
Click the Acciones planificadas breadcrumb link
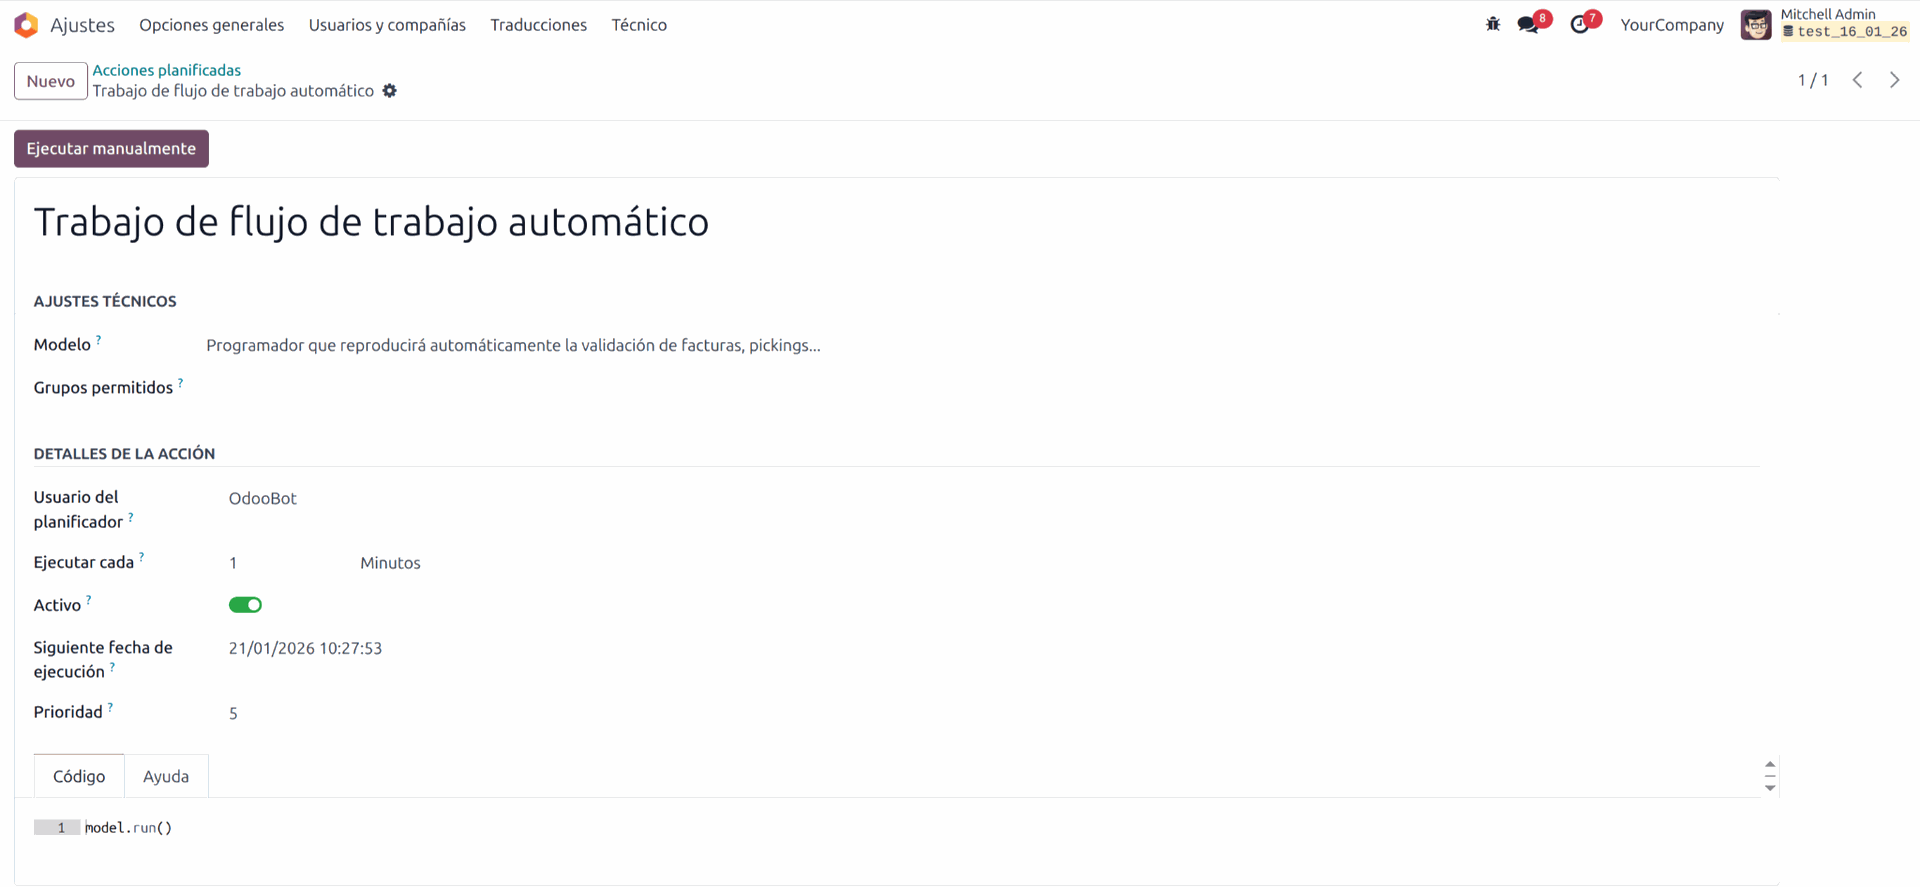pos(166,70)
